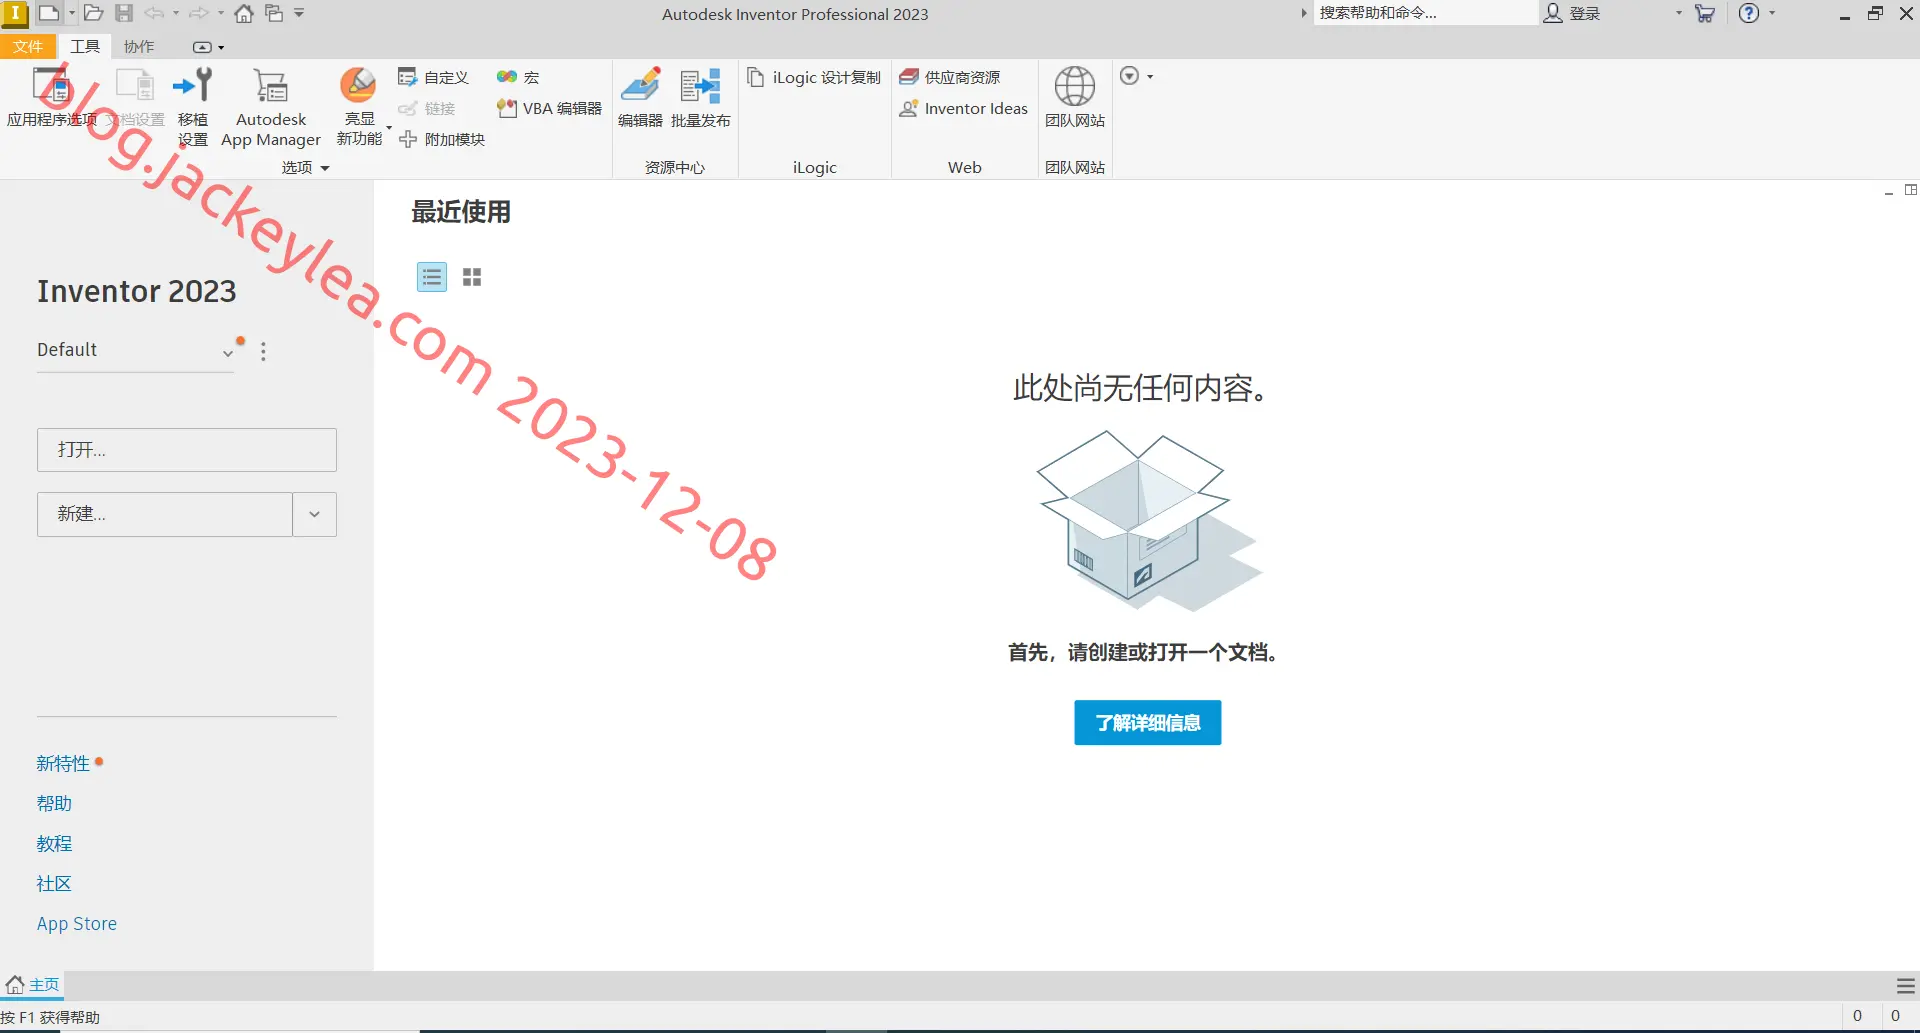Image resolution: width=1920 pixels, height=1033 pixels.
Task: Switch recent files to list view
Action: [x=432, y=277]
